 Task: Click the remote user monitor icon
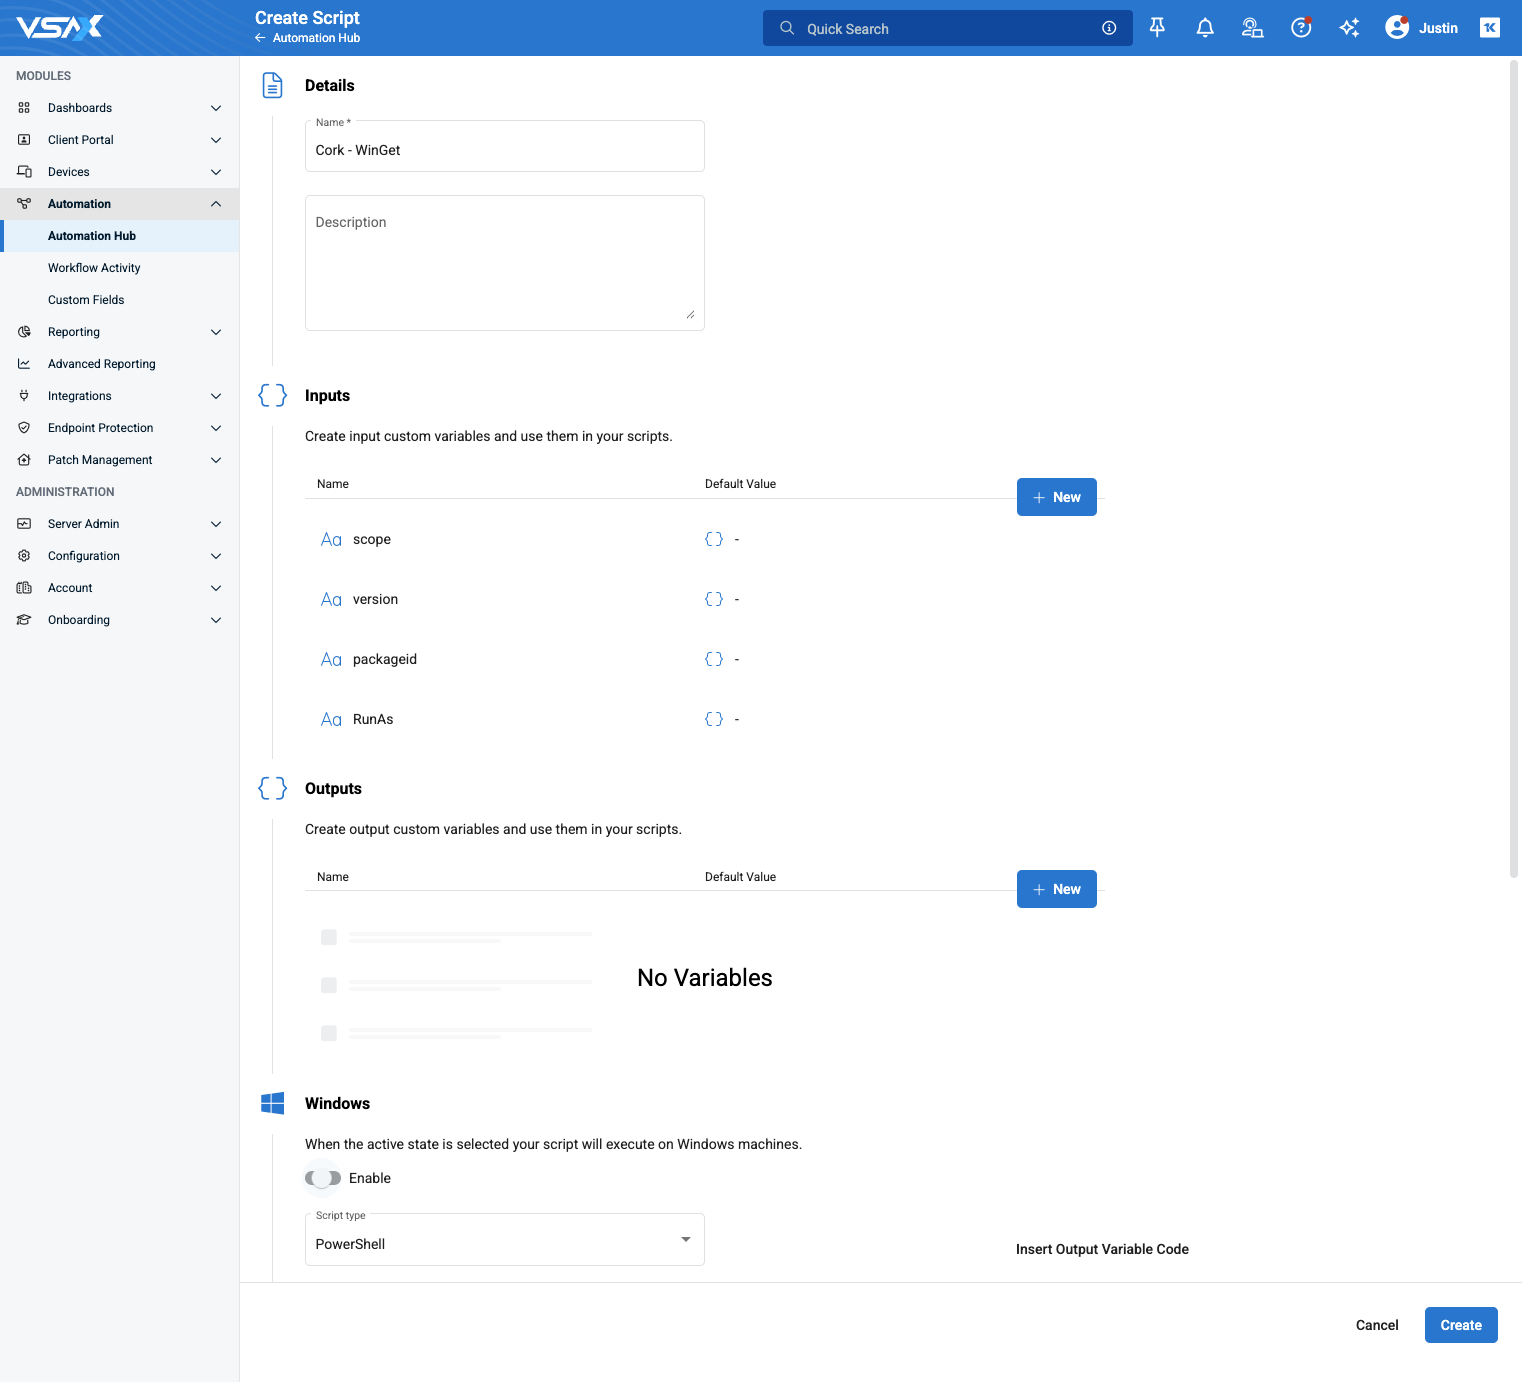[x=1252, y=28]
